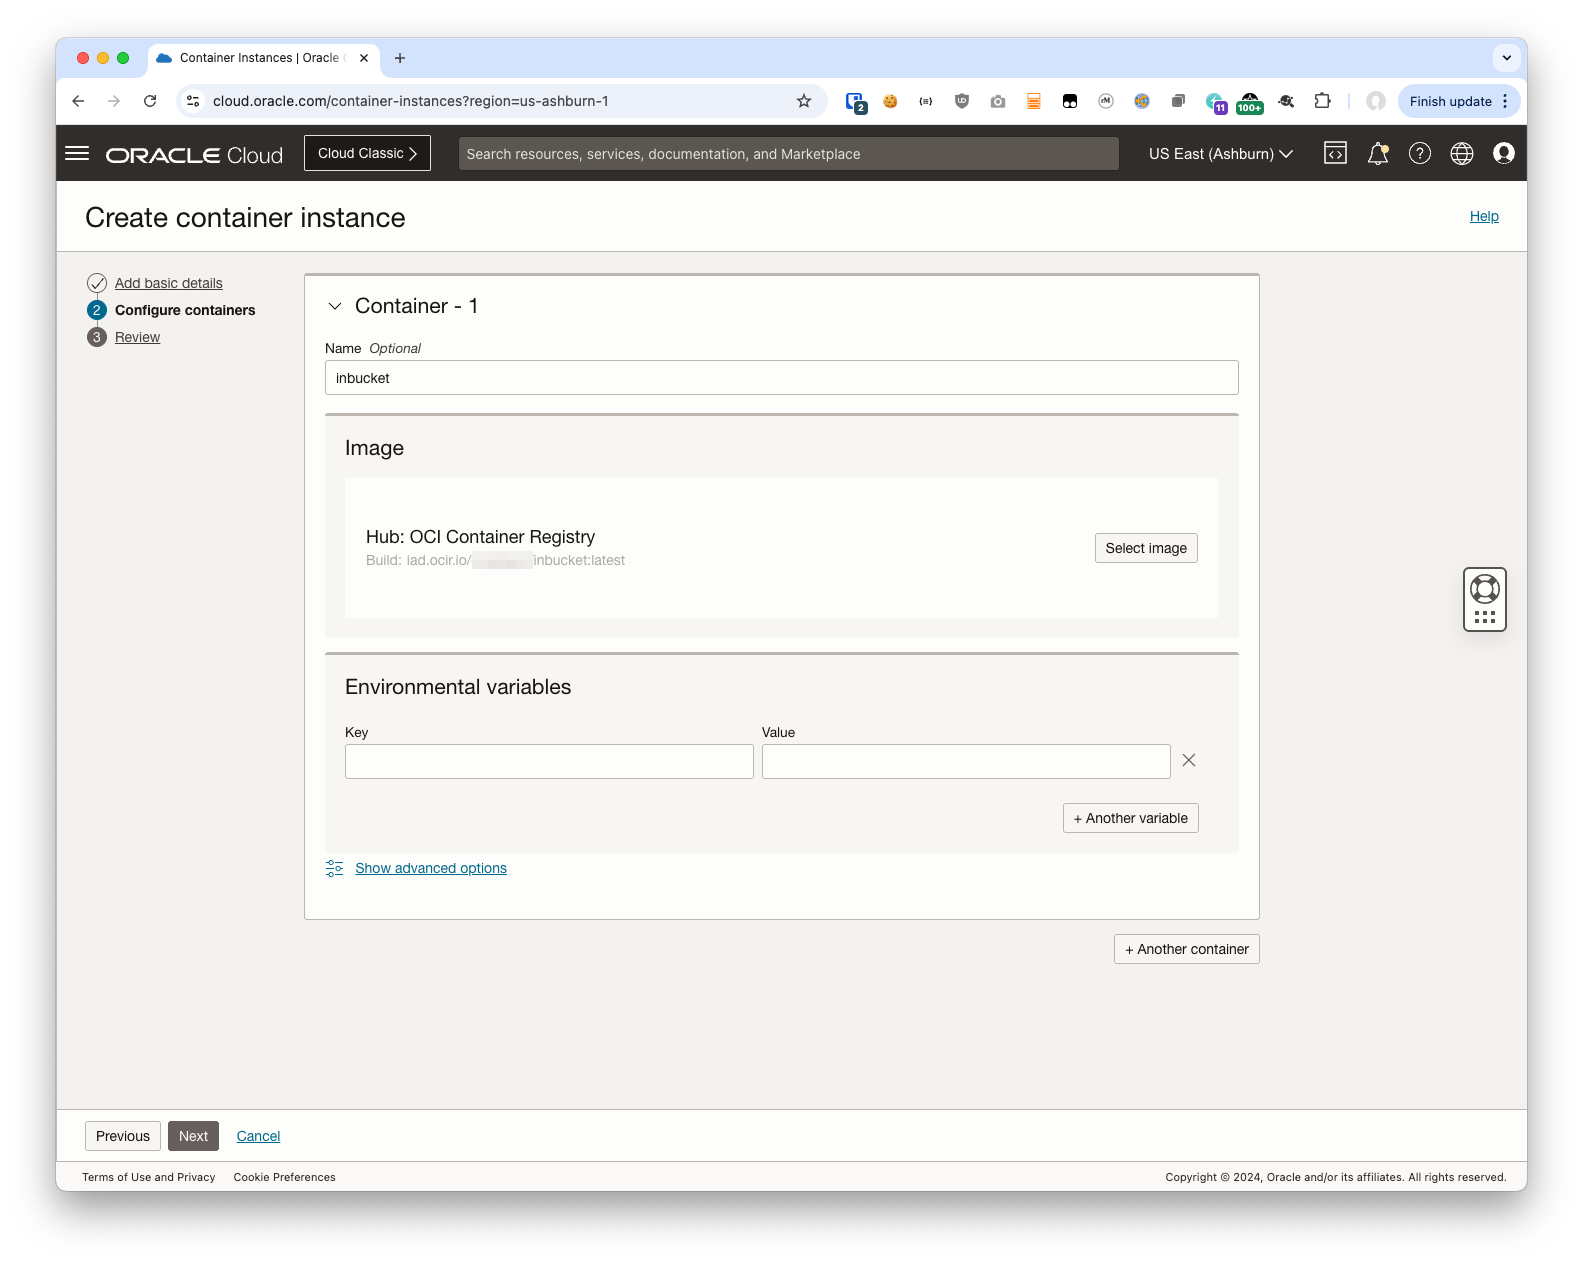Click the Select image button
The width and height of the screenshot is (1583, 1265).
[x=1146, y=548]
